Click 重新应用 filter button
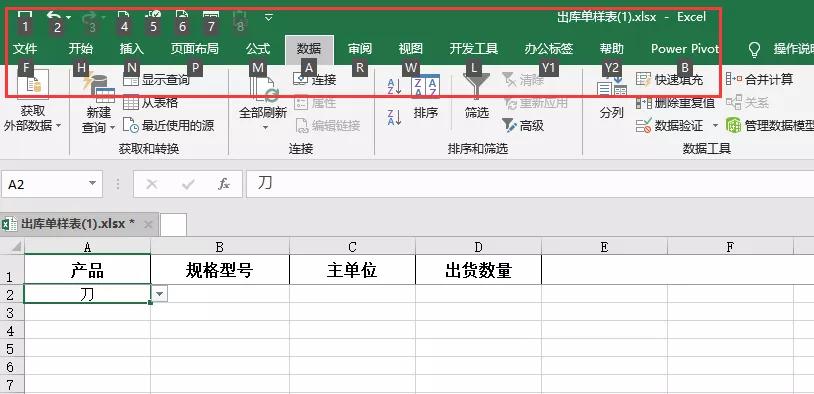The width and height of the screenshot is (814, 394). 535,103
